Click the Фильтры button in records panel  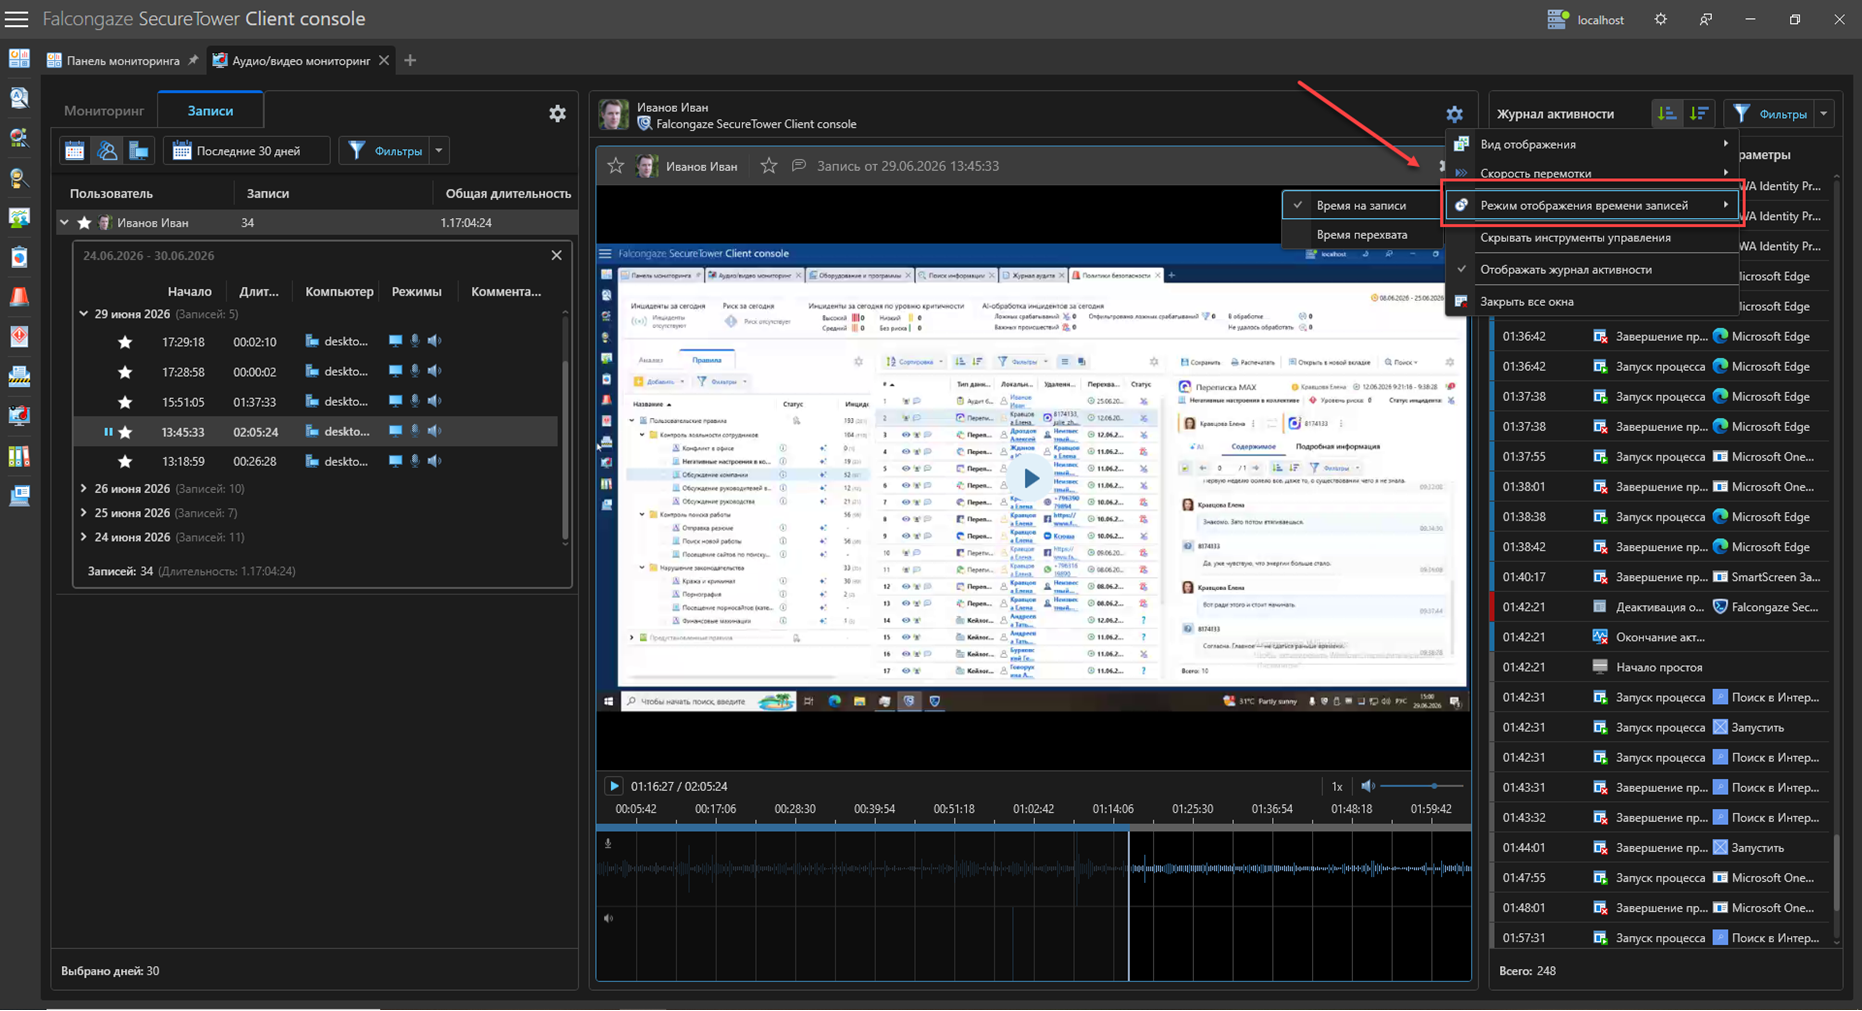(x=386, y=151)
